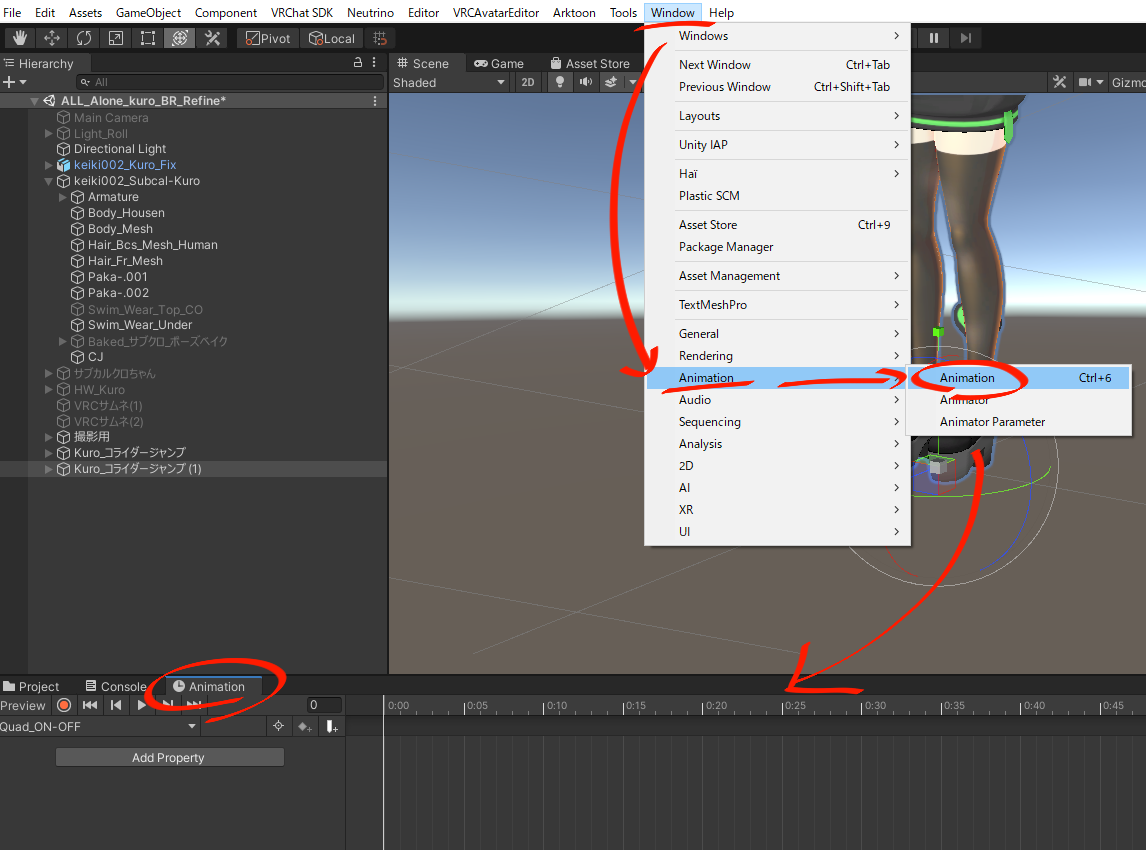Open the Quad_ON-OFF animation clip dropdown
The width and height of the screenshot is (1146, 850).
pos(100,727)
